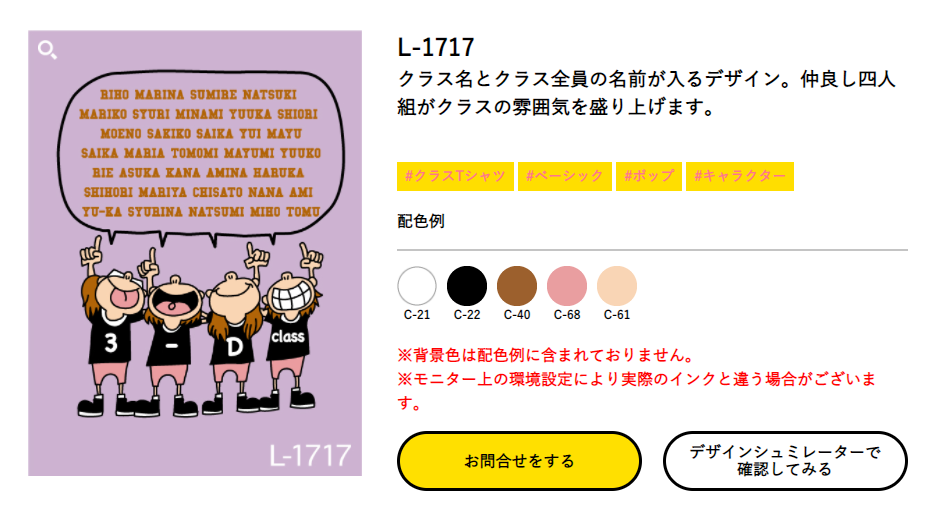Screen dimensions: 936x517
Task: Select the #クラスTシャツ tag
Action: (x=455, y=176)
